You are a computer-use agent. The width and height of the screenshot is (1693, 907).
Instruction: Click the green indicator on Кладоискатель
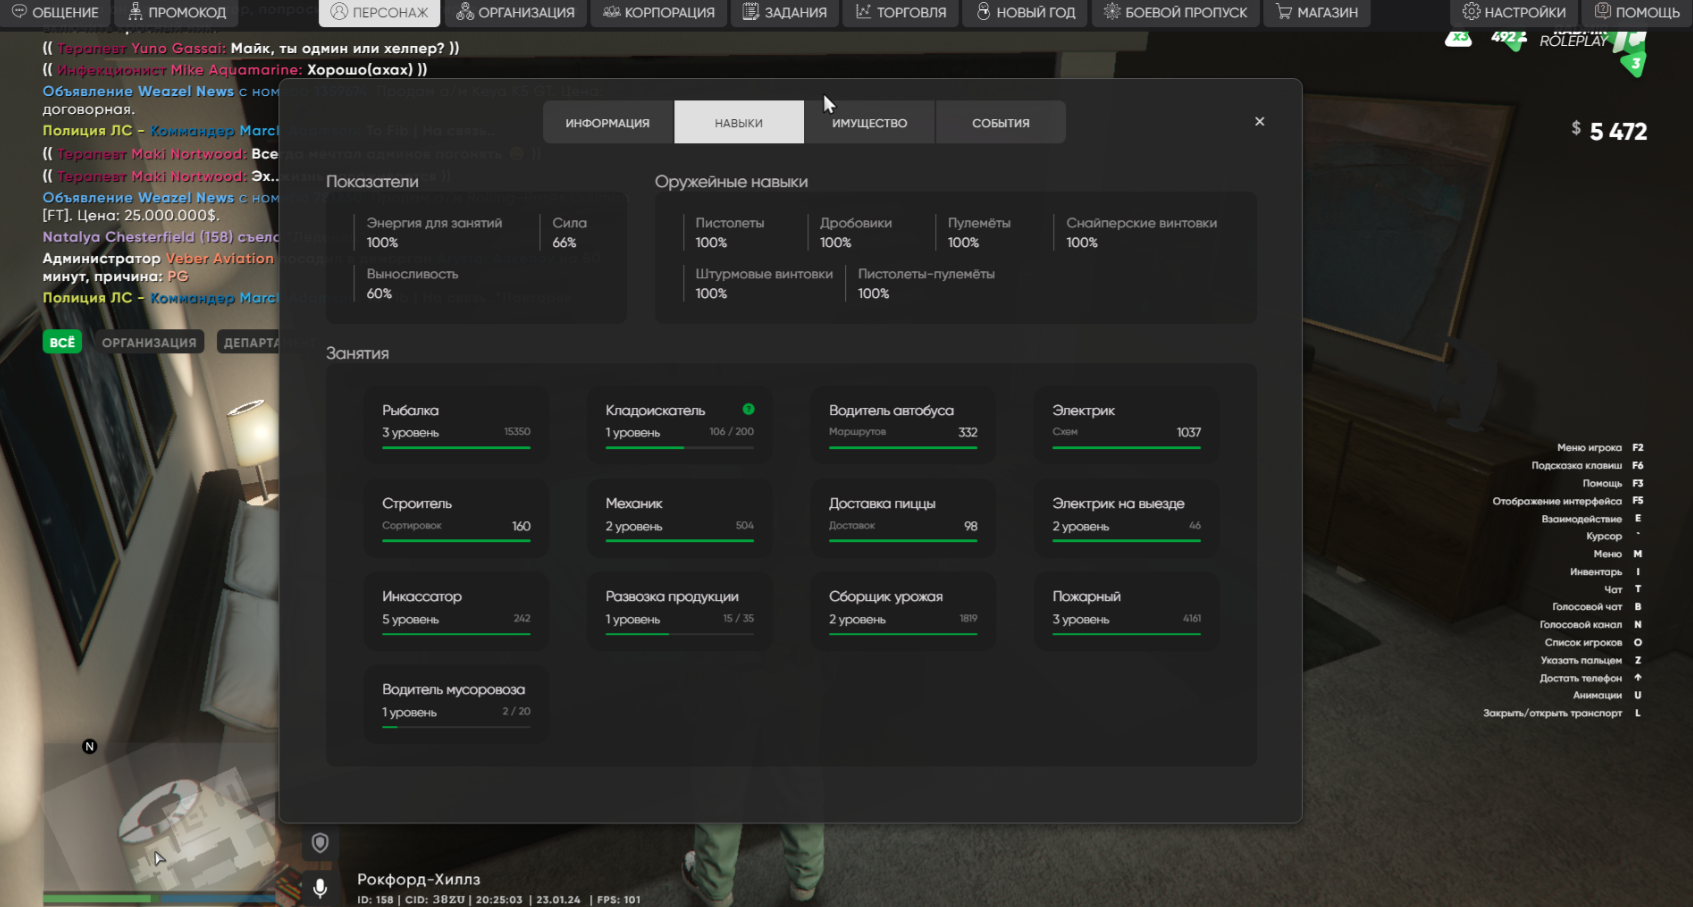coord(748,409)
